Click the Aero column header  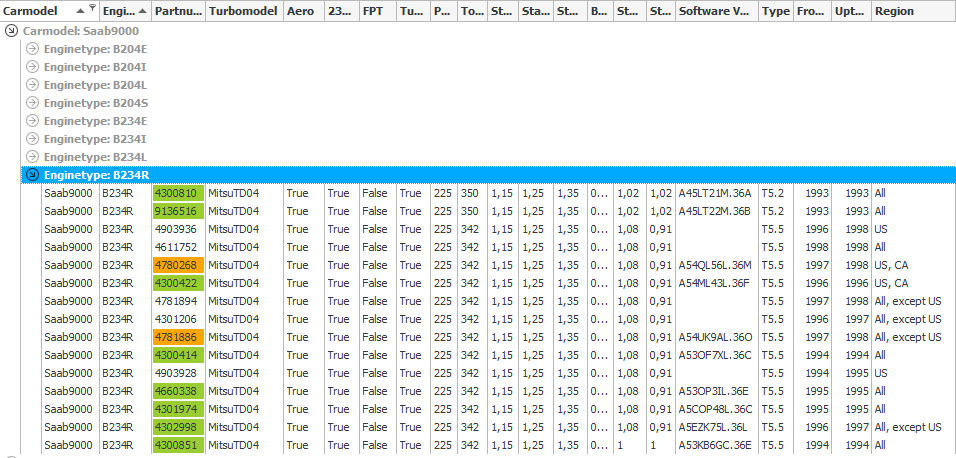[x=302, y=11]
